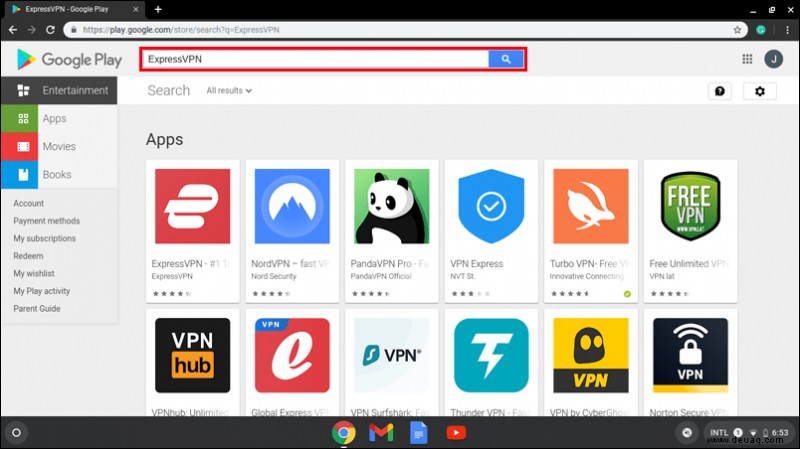This screenshot has height=449, width=800.
Task: Open the Nord Security developer name
Action: point(273,277)
